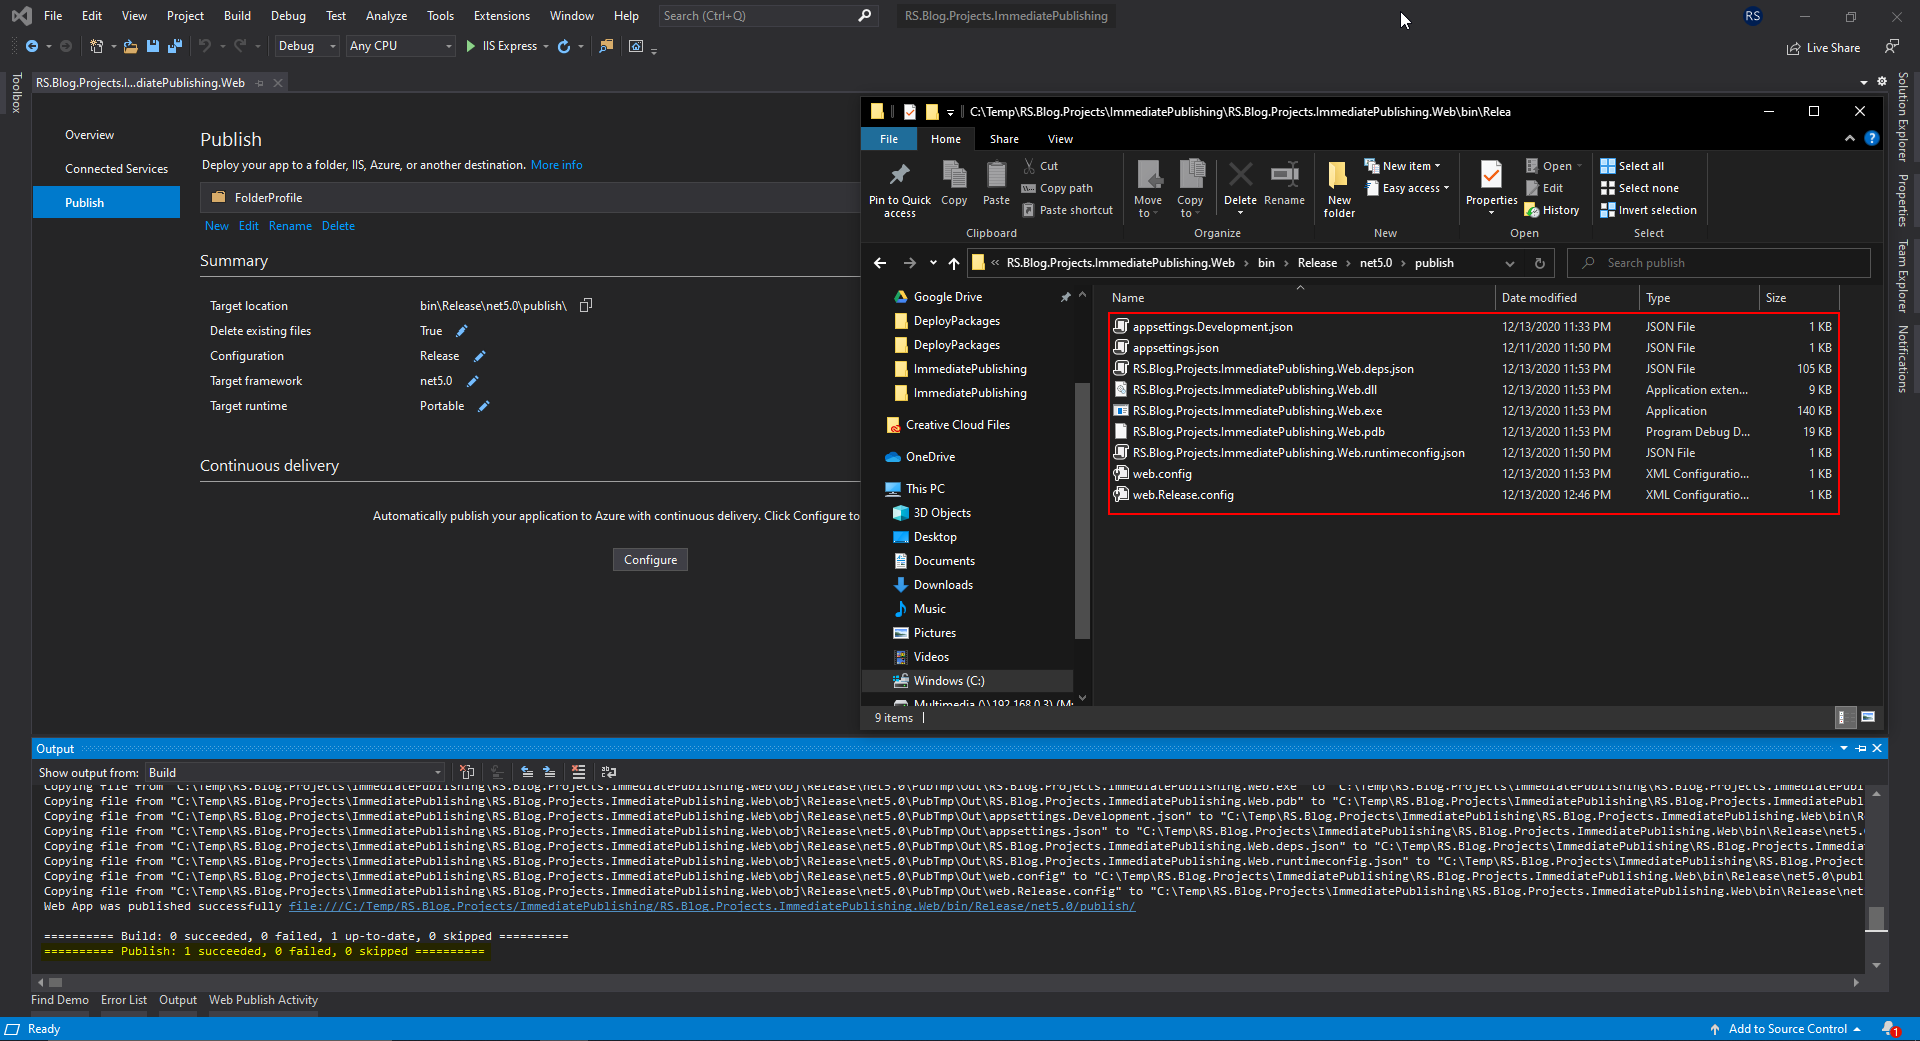Screen dimensions: 1920x1041
Task: Switch to the Error List tab
Action: [124, 1000]
